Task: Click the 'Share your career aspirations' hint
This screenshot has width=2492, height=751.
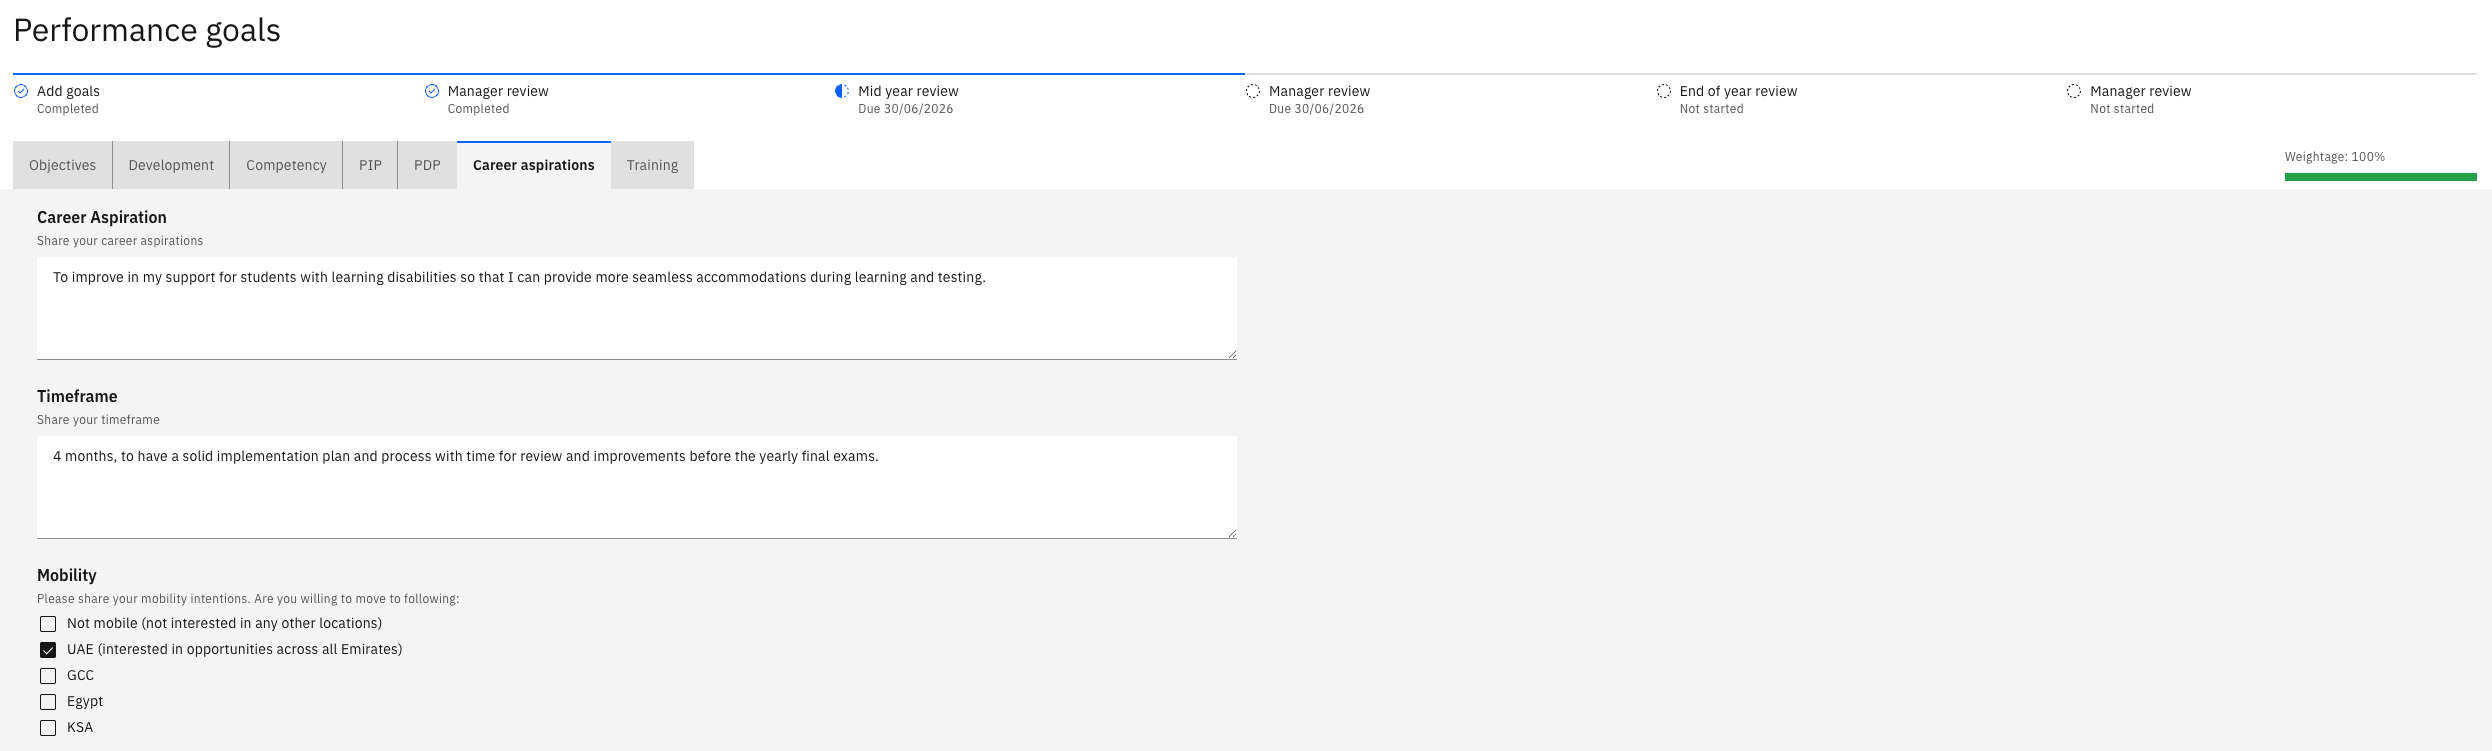Action: point(120,241)
